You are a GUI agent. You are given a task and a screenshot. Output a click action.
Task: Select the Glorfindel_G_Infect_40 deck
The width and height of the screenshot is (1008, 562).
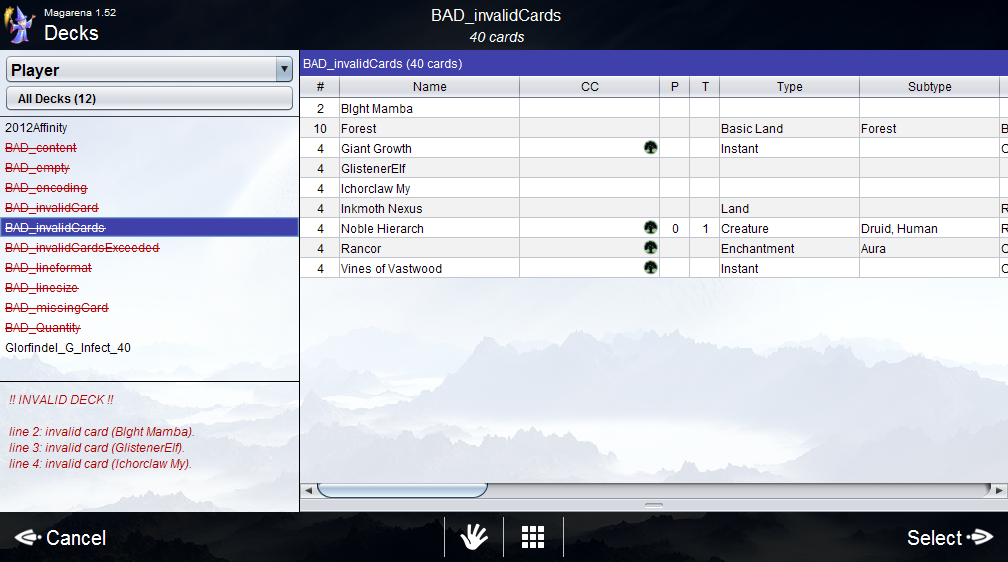coord(68,348)
